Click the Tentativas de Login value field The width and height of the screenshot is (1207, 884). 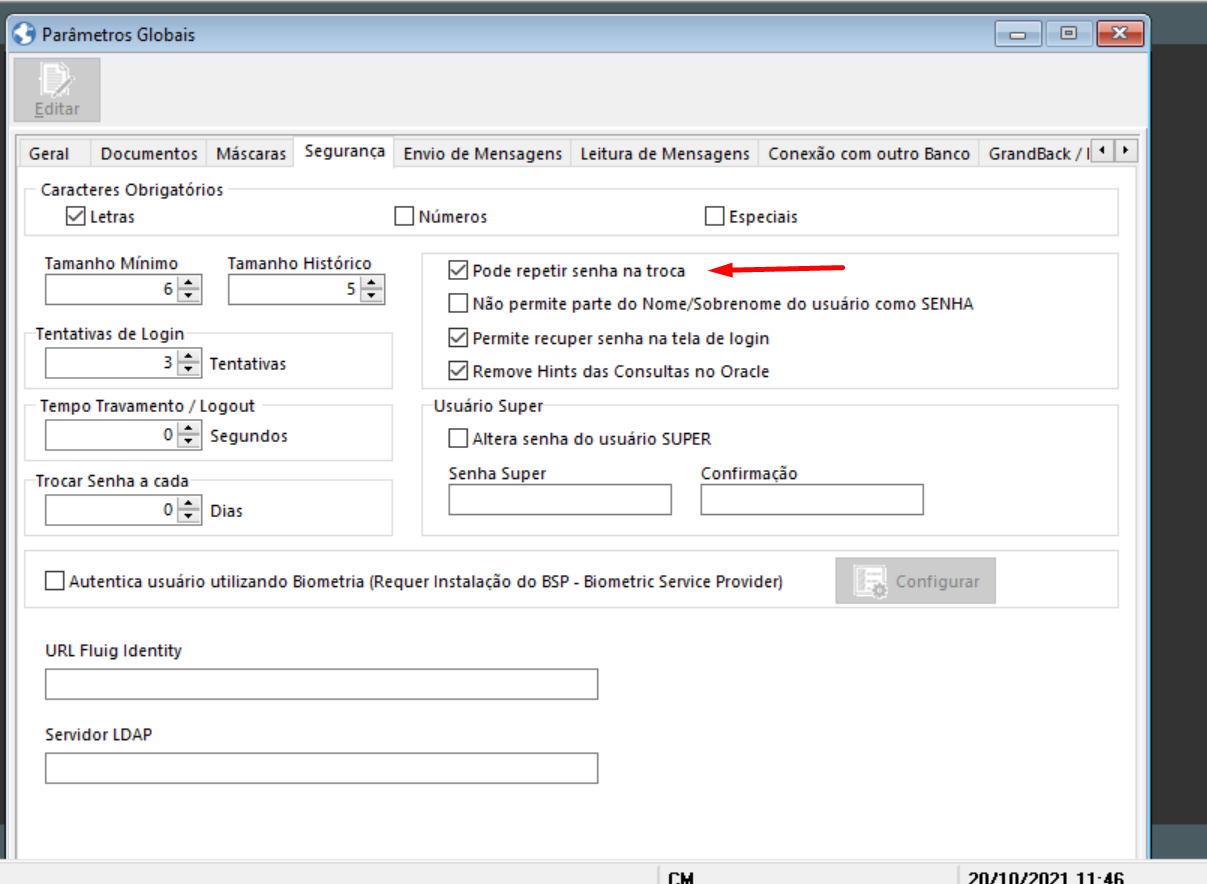tap(112, 363)
